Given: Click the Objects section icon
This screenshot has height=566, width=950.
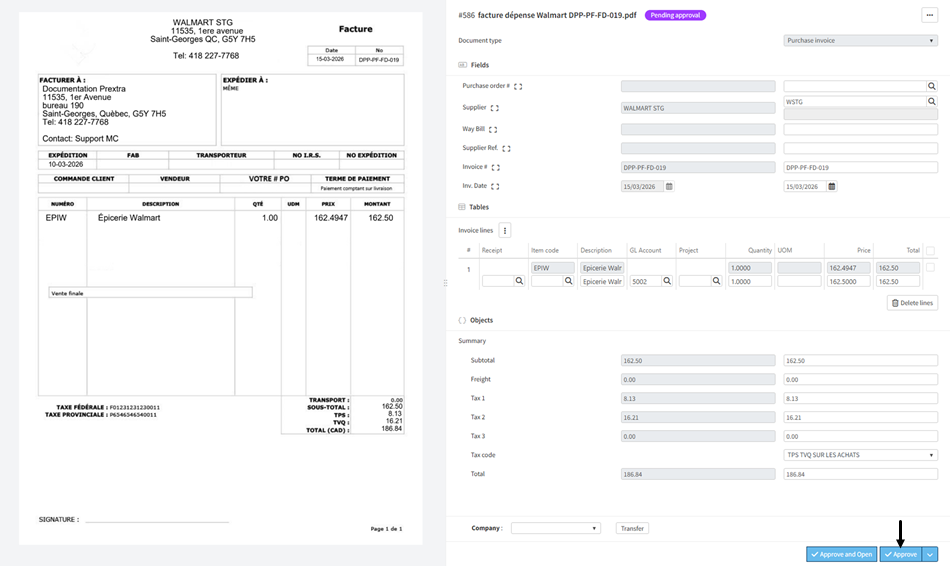Looking at the screenshot, I should pyautogui.click(x=462, y=320).
